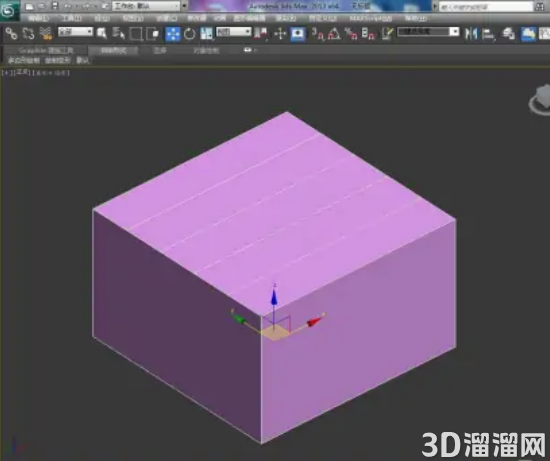The height and width of the screenshot is (461, 550).
Task: Toggle Window/Crossing selection mode
Action: [153, 34]
